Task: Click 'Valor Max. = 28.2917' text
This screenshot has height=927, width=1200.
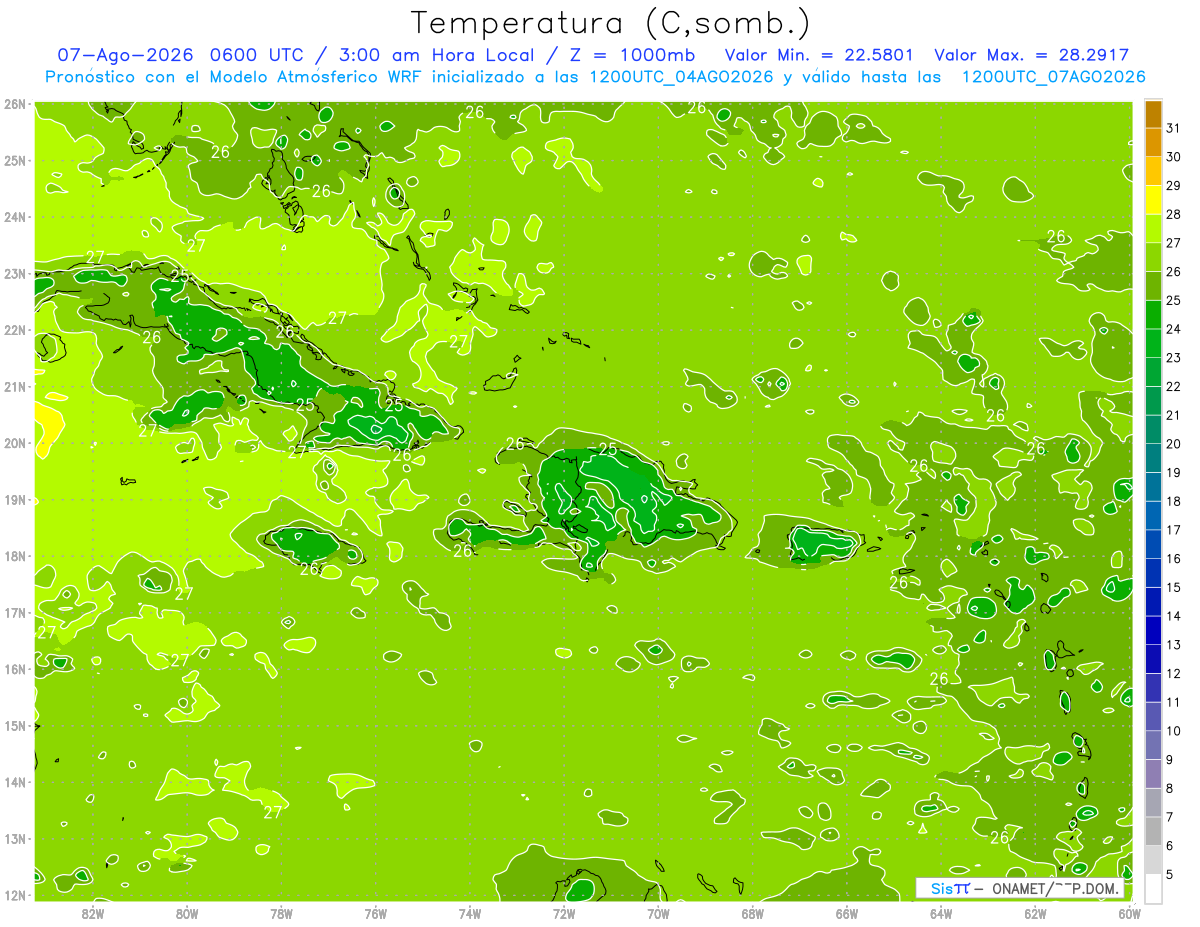Action: [x=1031, y=55]
